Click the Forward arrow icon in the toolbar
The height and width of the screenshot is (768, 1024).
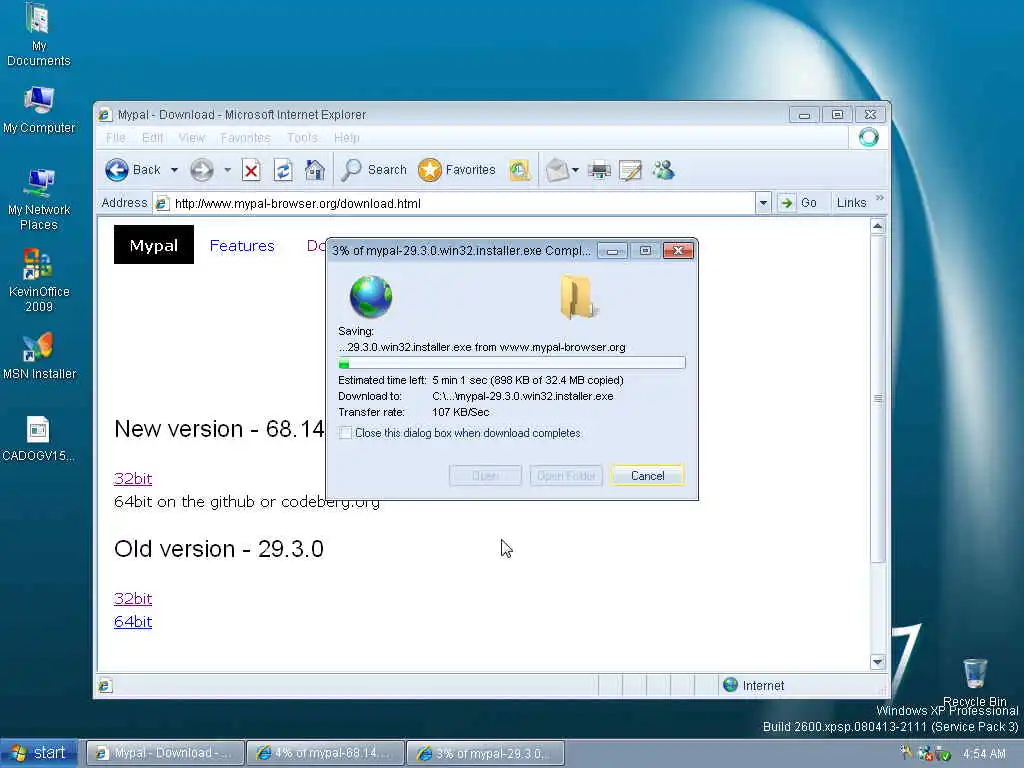pos(202,170)
